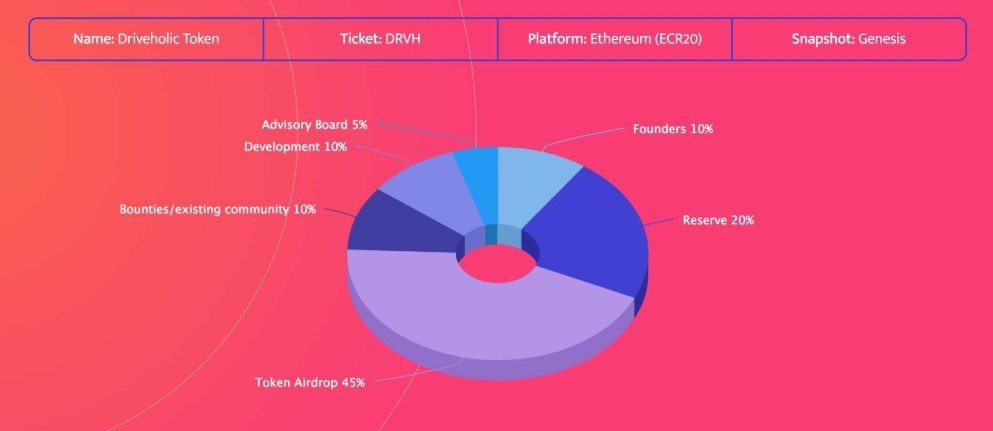Select the Snapshot: Genesis cell
The width and height of the screenshot is (993, 431).
coord(849,39)
